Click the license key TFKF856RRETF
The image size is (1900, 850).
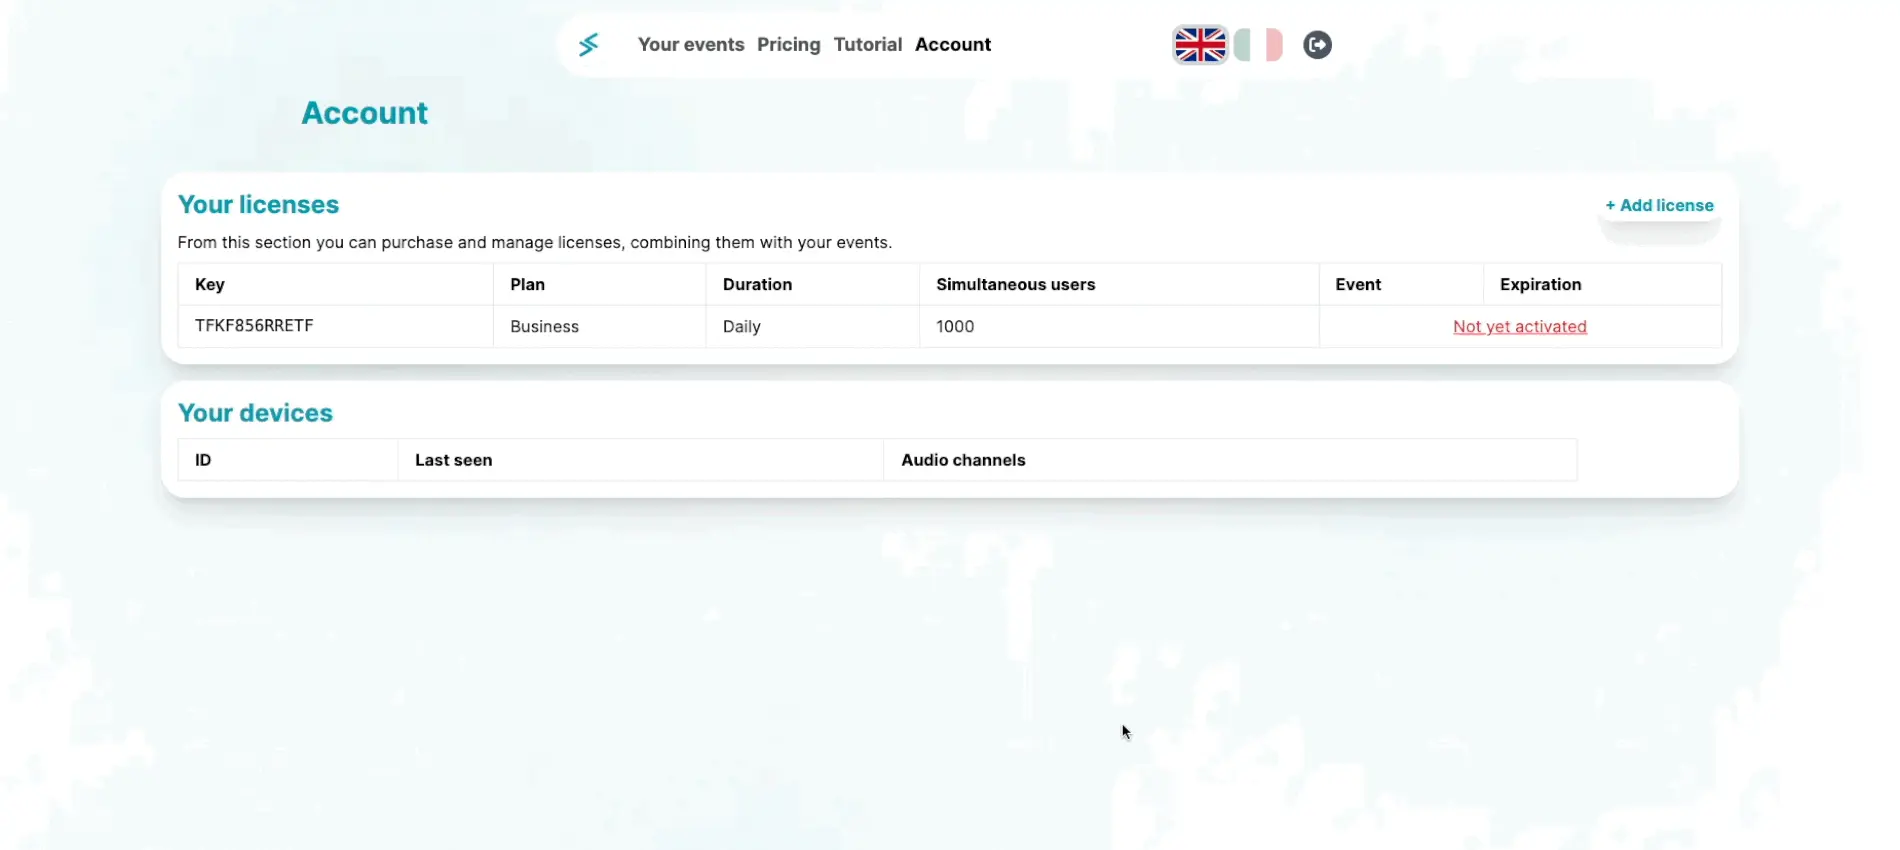[x=254, y=326]
